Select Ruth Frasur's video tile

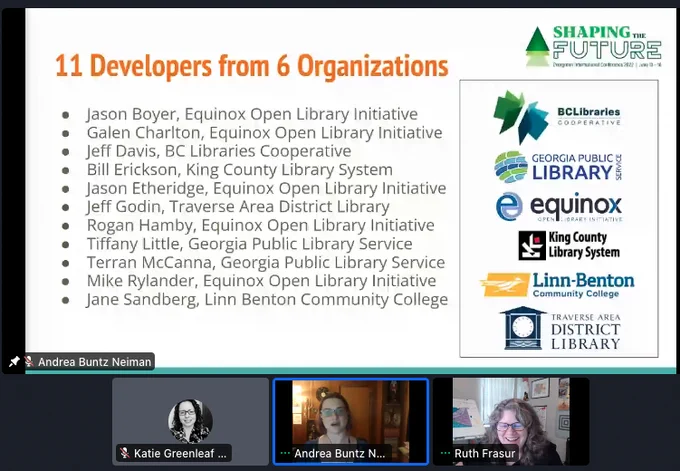511,422
